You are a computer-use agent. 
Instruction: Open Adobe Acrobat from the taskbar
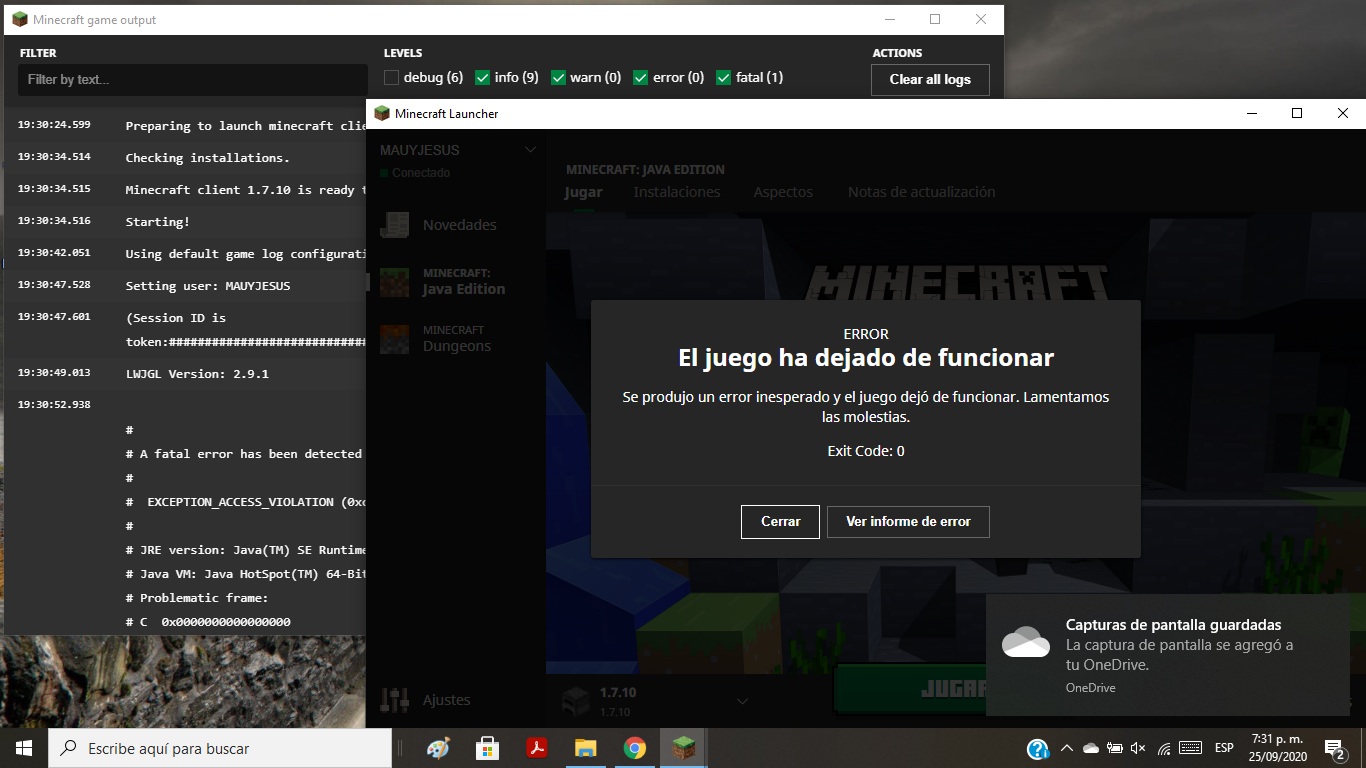click(x=536, y=748)
